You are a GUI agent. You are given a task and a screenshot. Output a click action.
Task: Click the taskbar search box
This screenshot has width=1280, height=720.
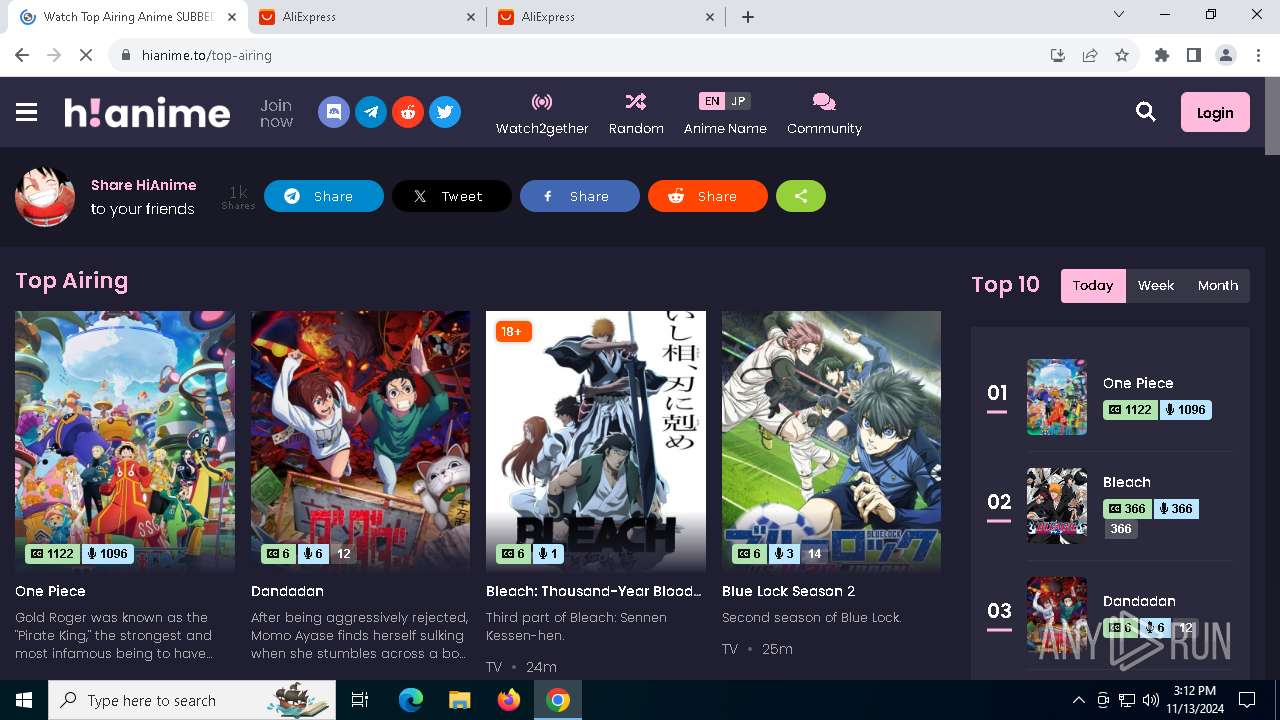pos(192,700)
